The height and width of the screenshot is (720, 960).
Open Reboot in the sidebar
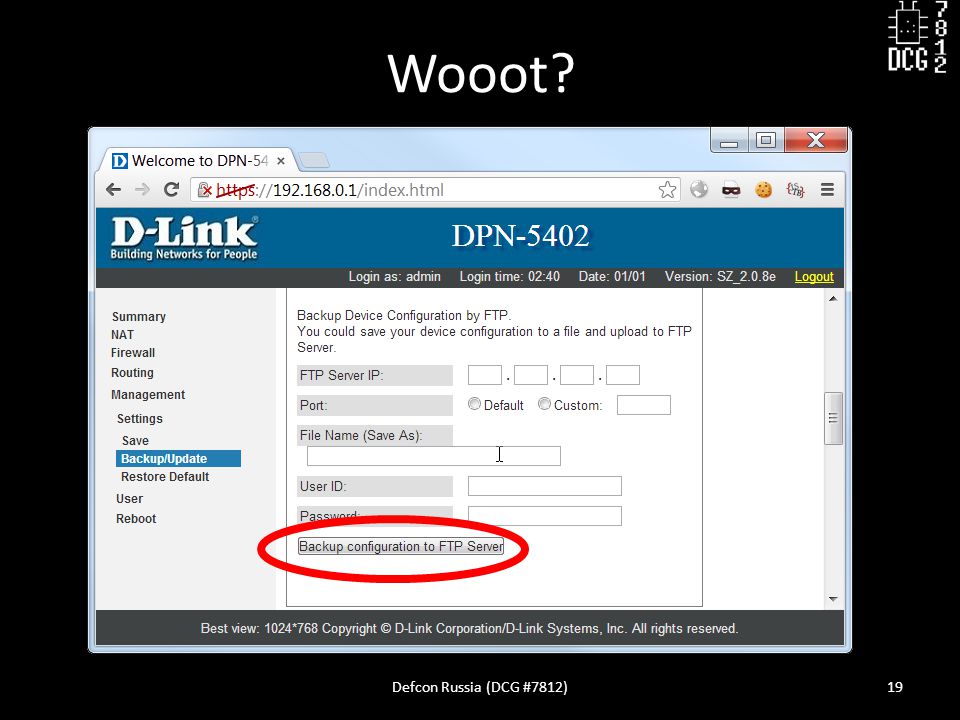[136, 519]
